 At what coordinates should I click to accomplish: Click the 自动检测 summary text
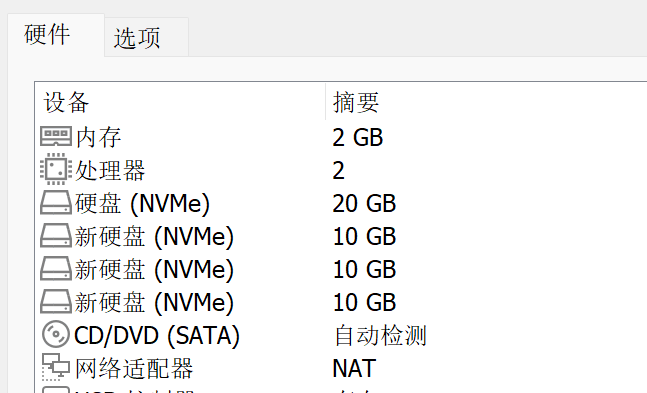coord(380,335)
